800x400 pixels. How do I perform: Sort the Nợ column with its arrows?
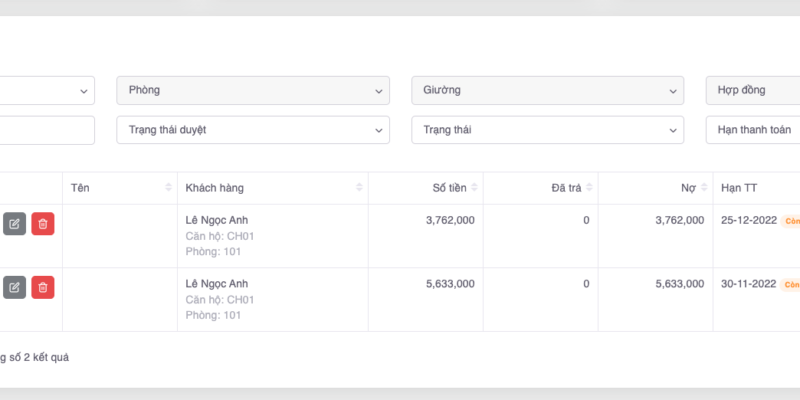[704, 188]
